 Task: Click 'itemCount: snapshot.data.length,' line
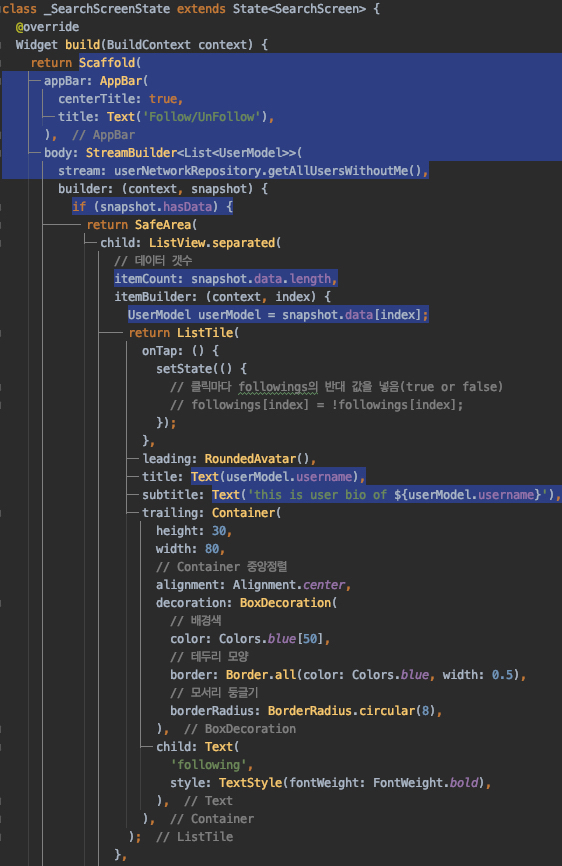pos(226,278)
